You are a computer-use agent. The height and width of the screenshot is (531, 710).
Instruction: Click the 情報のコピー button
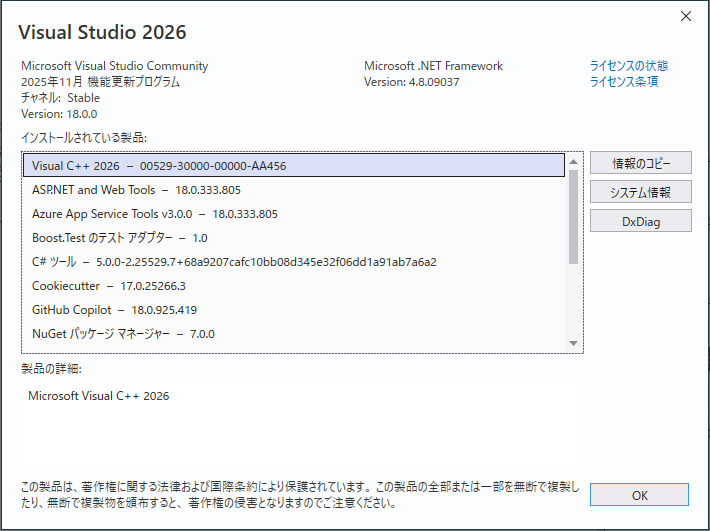point(640,163)
